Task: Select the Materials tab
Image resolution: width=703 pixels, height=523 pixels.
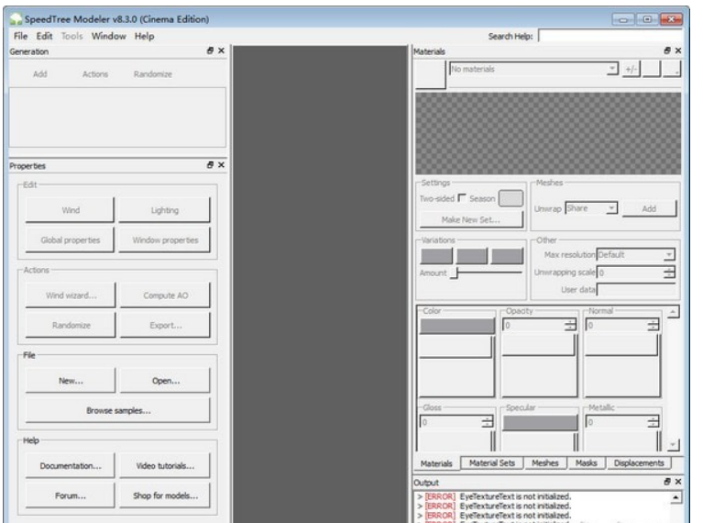Action: tap(436, 463)
